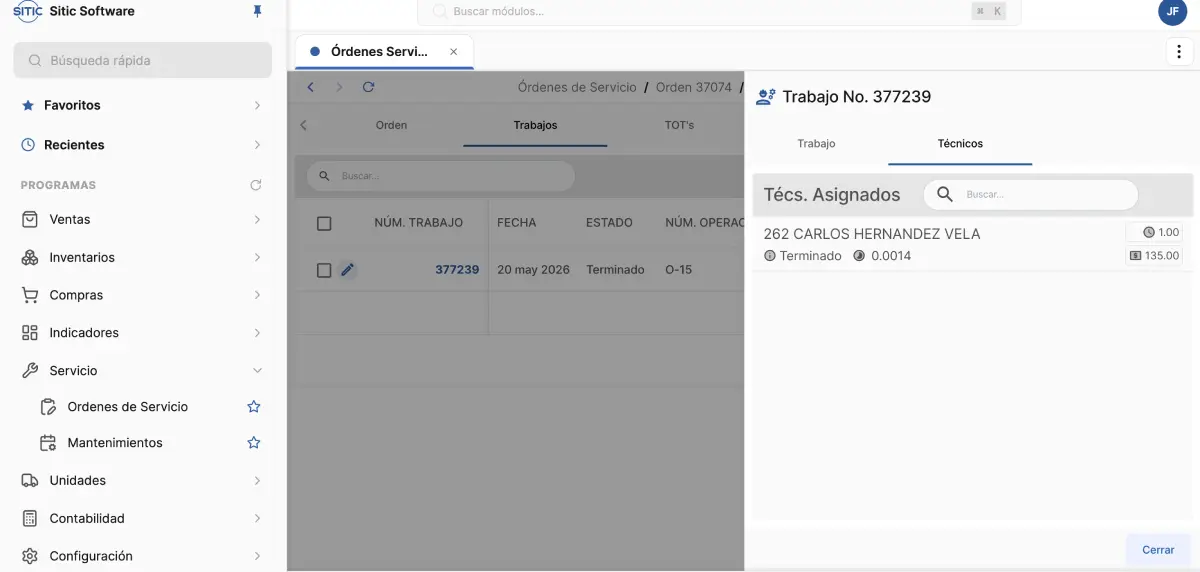Open the three-dot options menu
Screen dimensions: 1200x572
click(x=1179, y=52)
